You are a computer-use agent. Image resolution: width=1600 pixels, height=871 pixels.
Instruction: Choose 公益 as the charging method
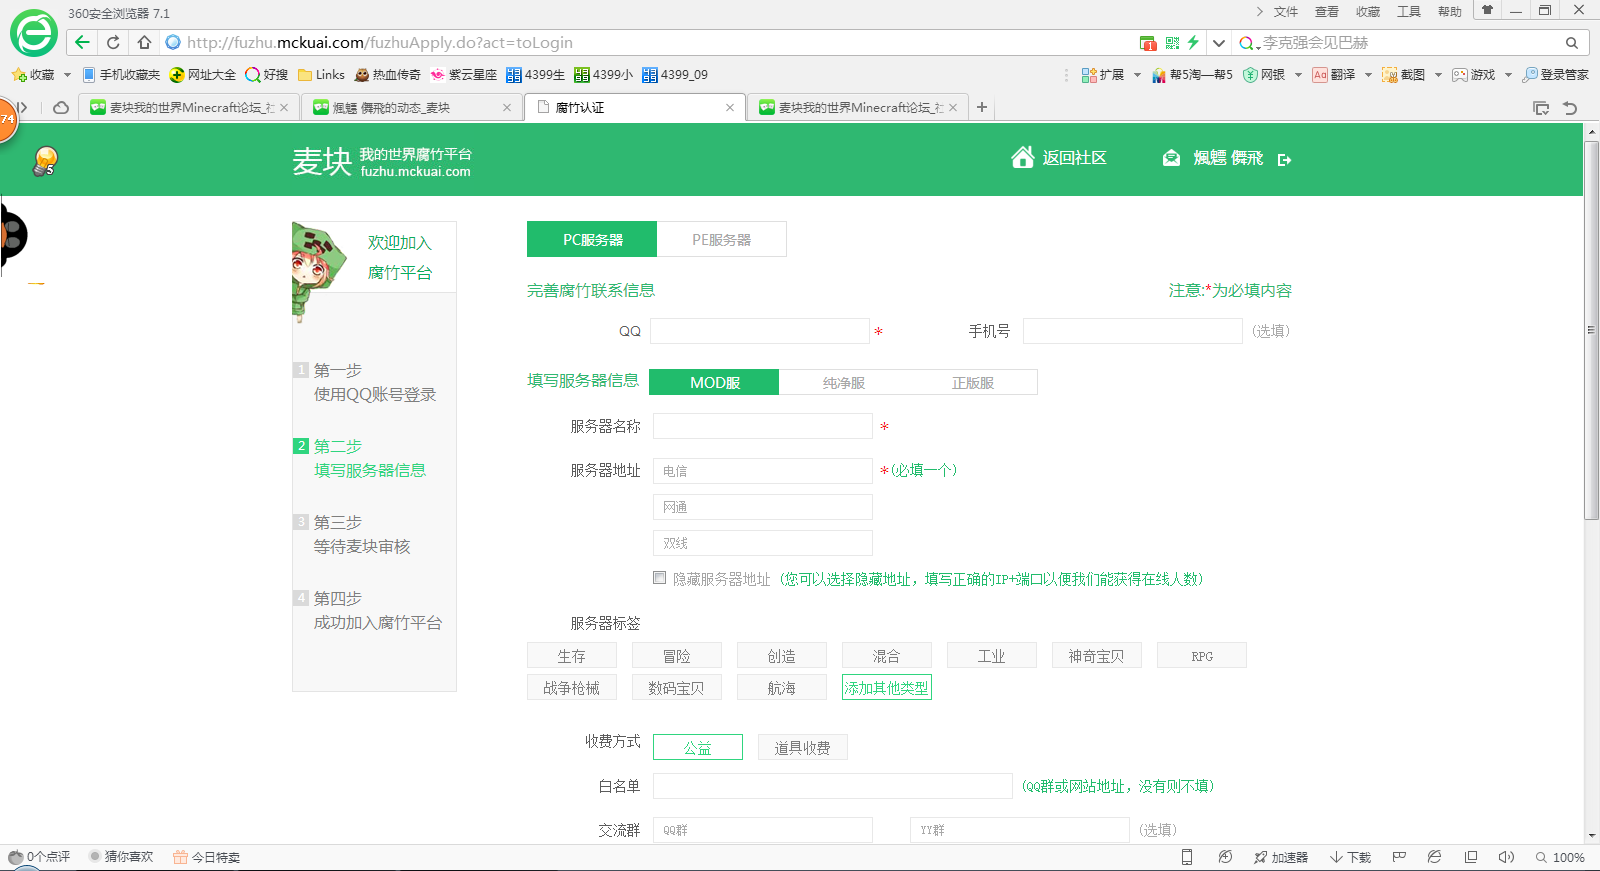(698, 747)
